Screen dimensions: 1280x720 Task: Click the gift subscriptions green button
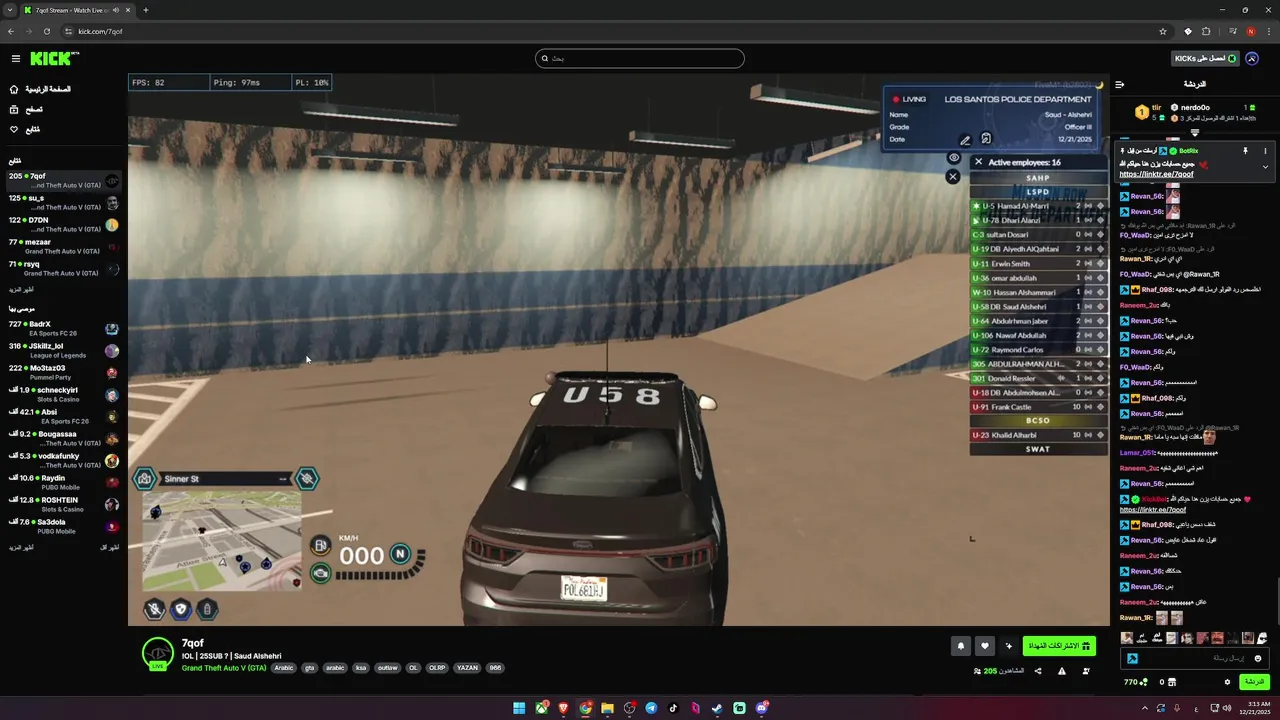pyautogui.click(x=1059, y=646)
